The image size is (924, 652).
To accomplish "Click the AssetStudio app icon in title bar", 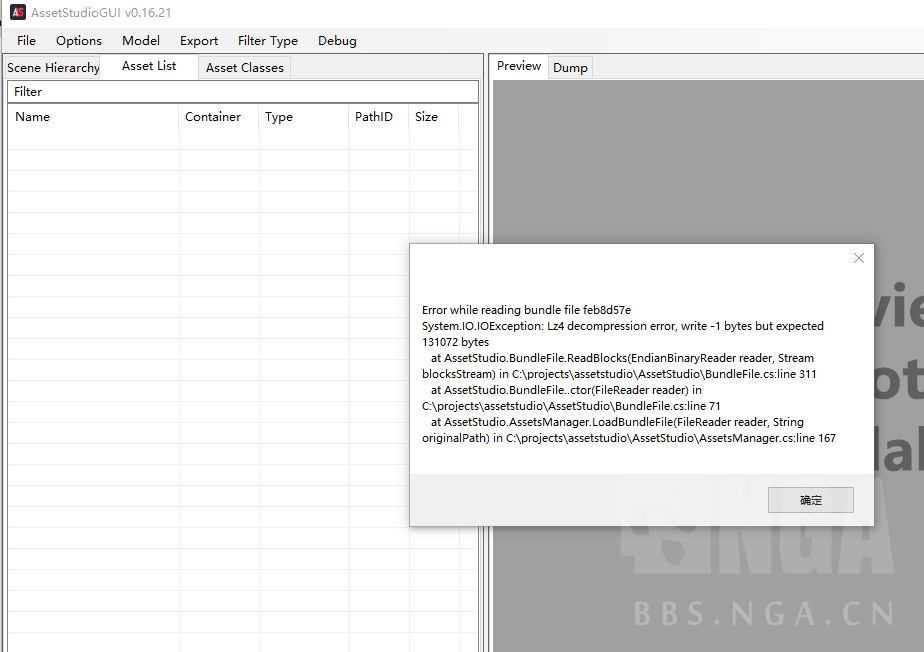I will click(x=17, y=13).
